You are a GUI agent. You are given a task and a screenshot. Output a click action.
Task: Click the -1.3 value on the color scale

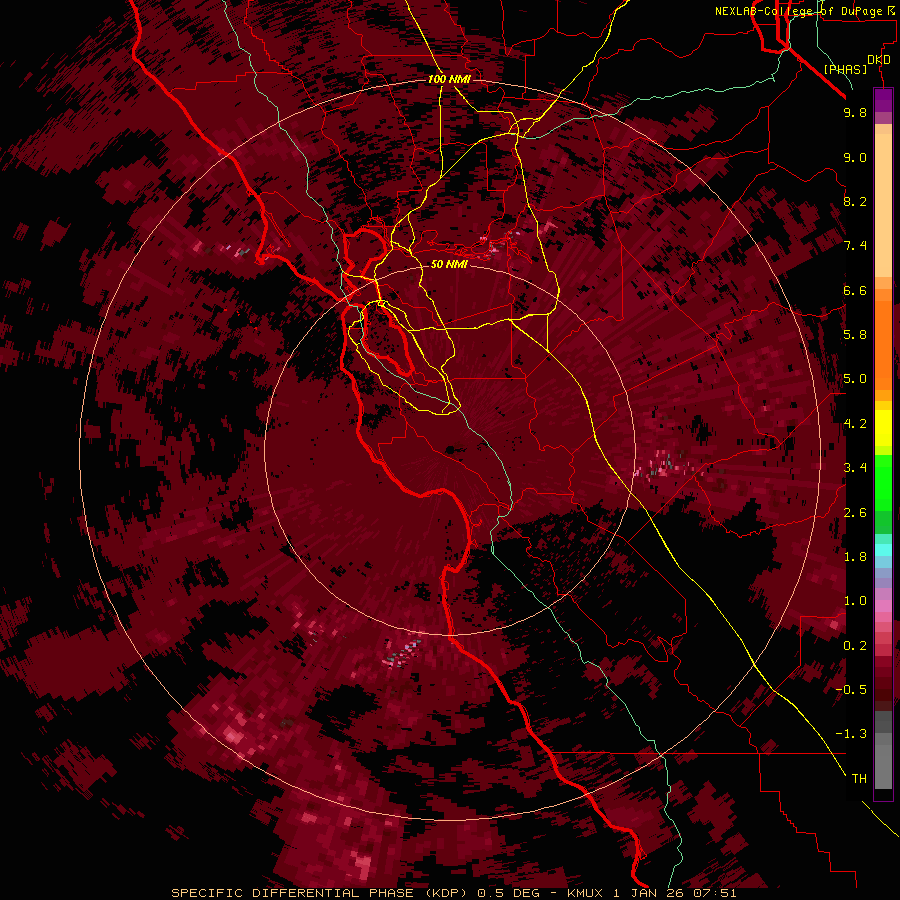coord(851,734)
